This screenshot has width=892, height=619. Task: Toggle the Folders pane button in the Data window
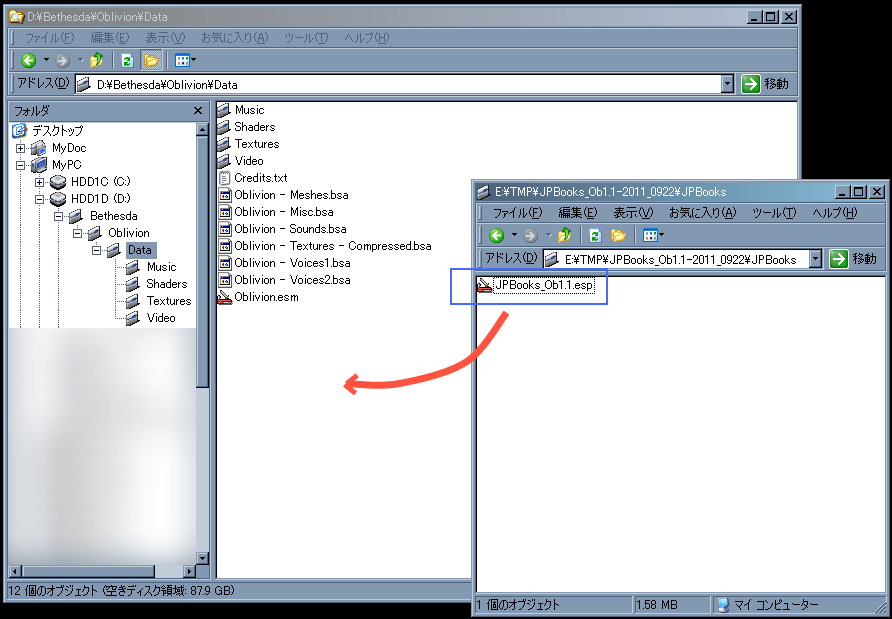pos(151,61)
